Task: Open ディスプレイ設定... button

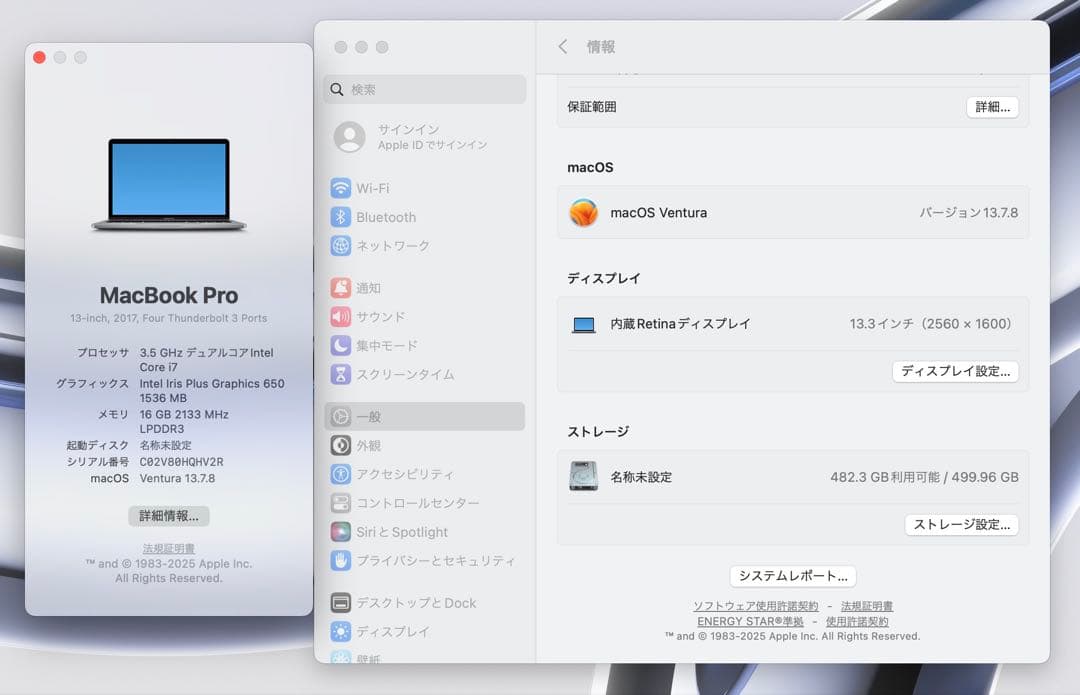Action: (955, 371)
